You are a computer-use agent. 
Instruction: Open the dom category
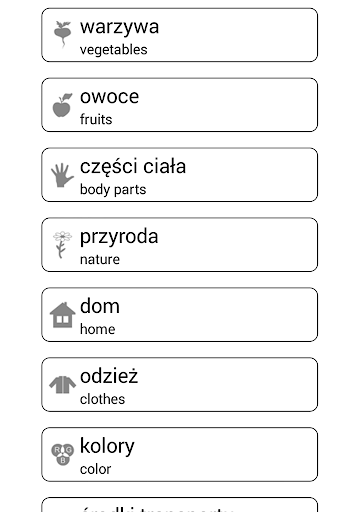179,315
